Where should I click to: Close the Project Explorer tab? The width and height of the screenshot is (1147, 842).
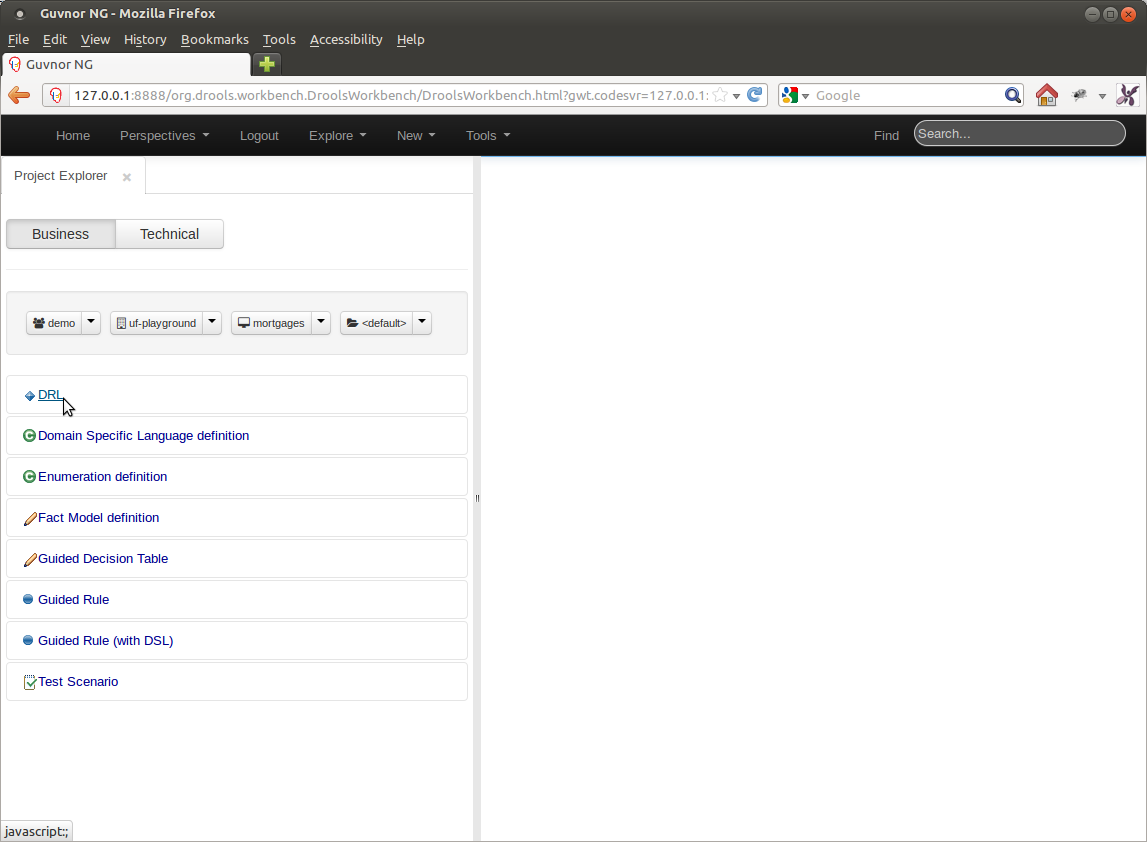point(127,177)
